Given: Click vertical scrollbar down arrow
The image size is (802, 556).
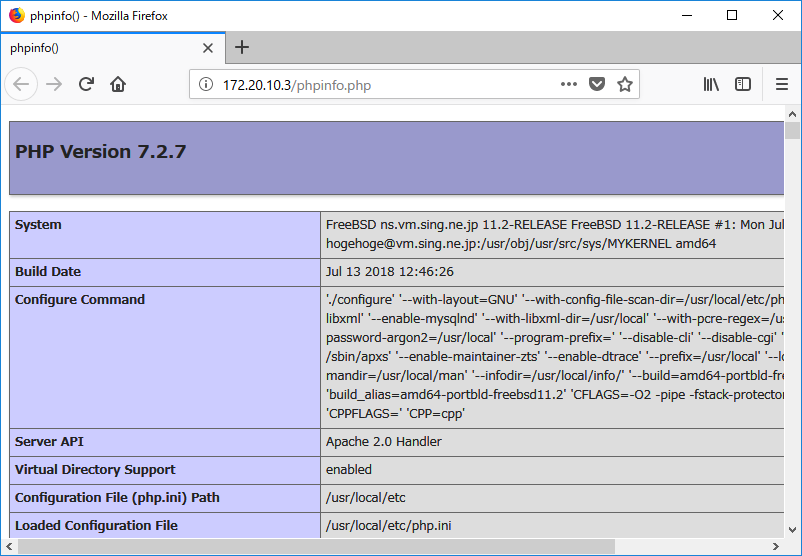Looking at the screenshot, I should pos(792,530).
